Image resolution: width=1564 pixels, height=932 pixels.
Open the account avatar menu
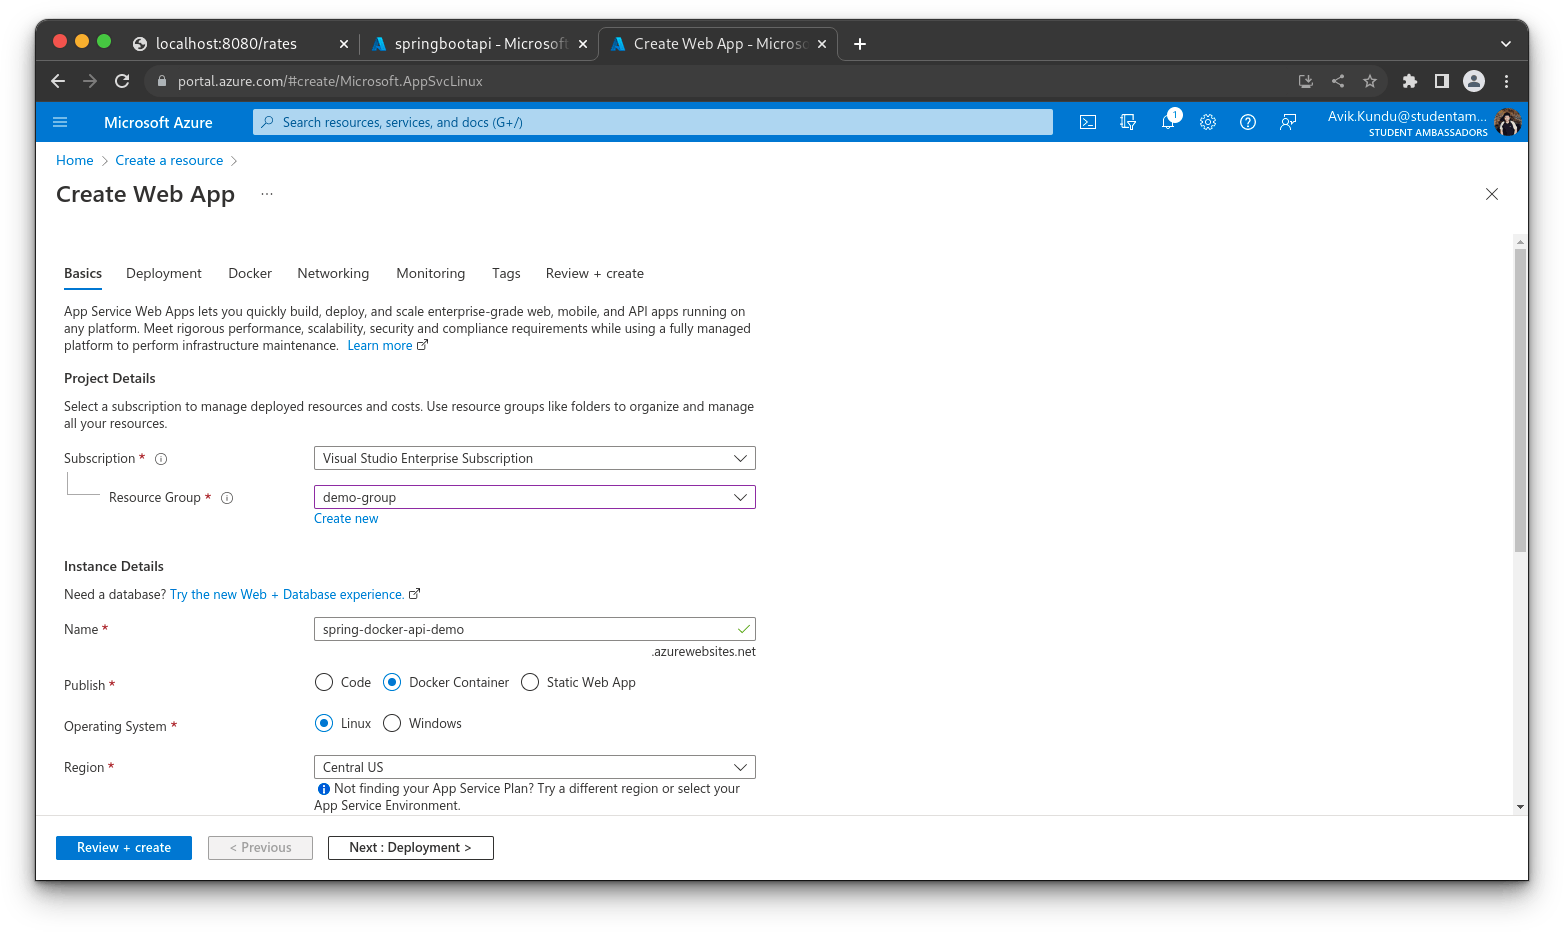pyautogui.click(x=1507, y=122)
